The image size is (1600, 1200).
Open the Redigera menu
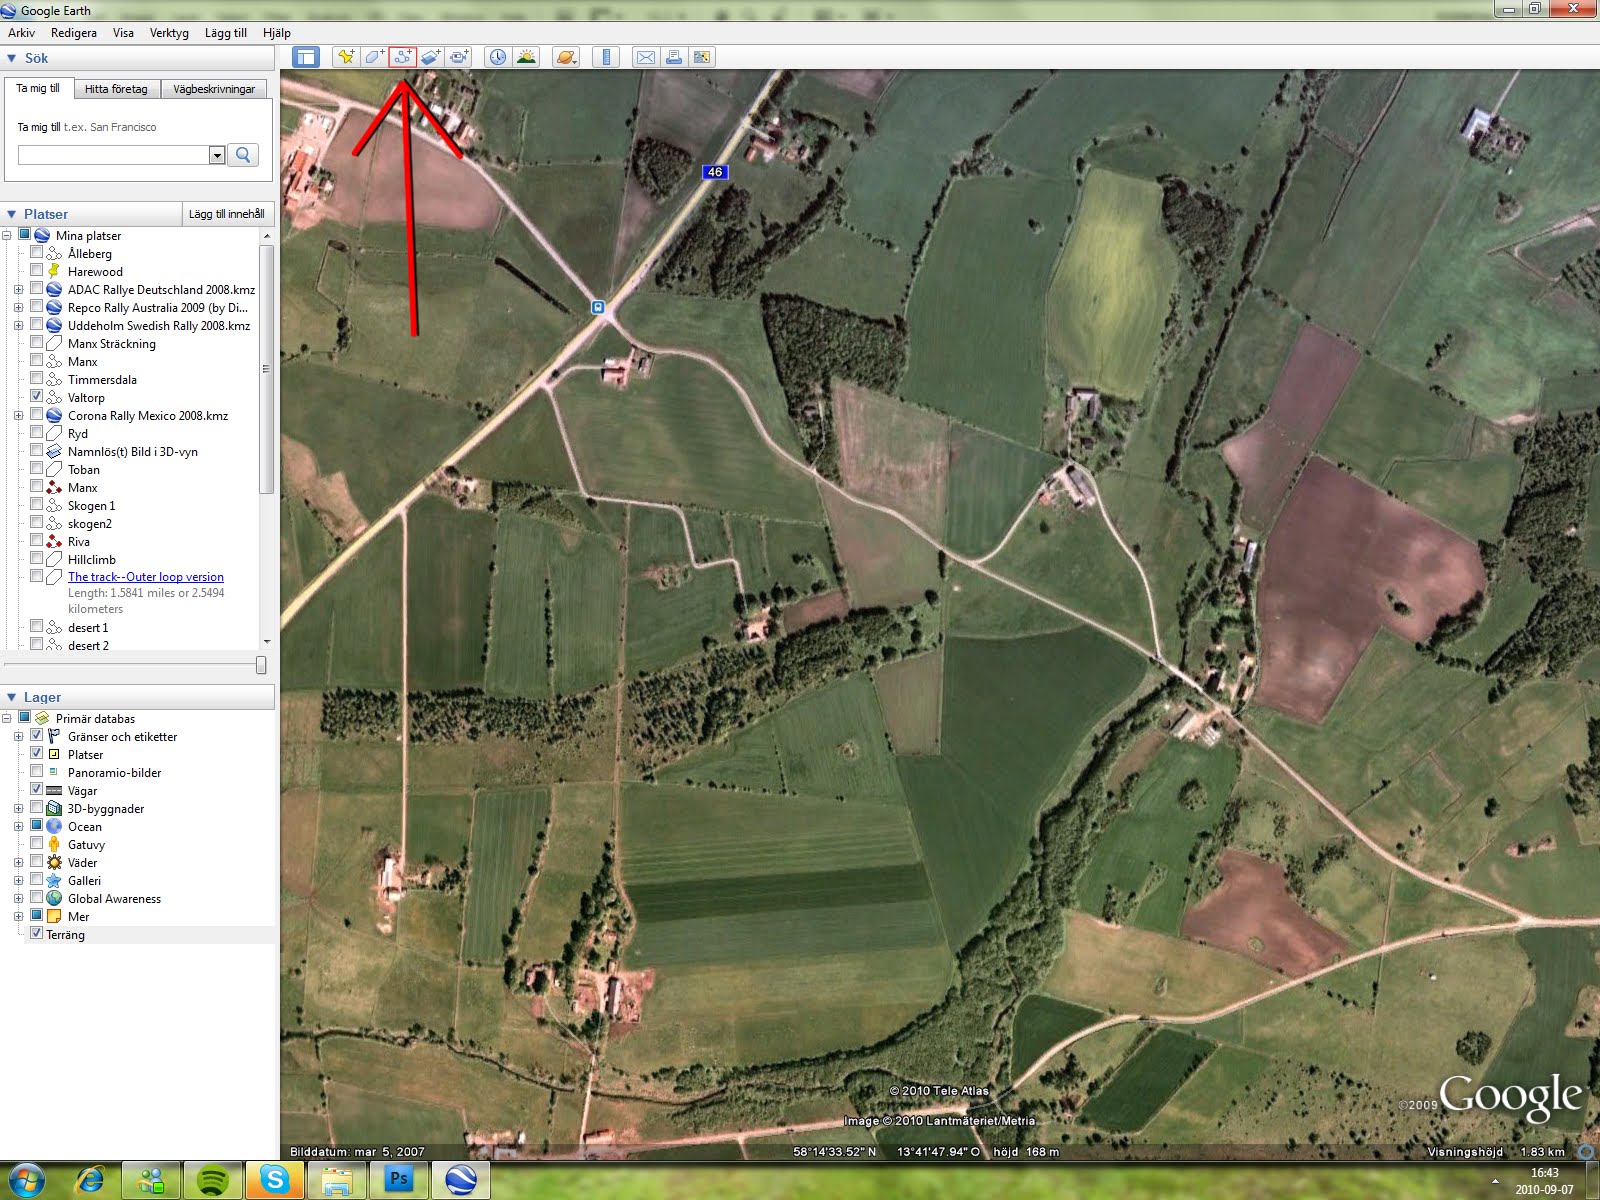pos(74,33)
